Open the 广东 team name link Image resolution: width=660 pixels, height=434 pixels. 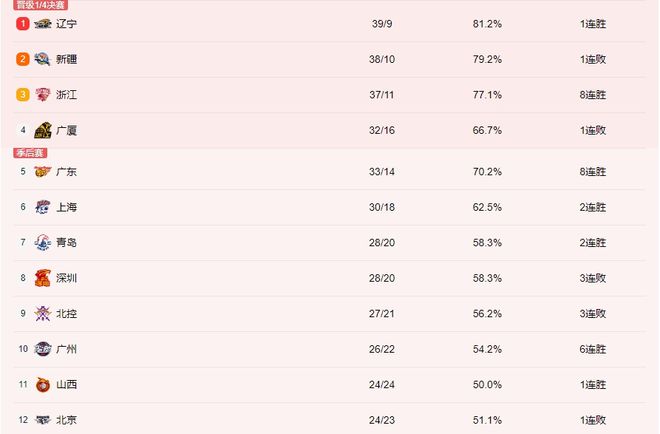(67, 172)
